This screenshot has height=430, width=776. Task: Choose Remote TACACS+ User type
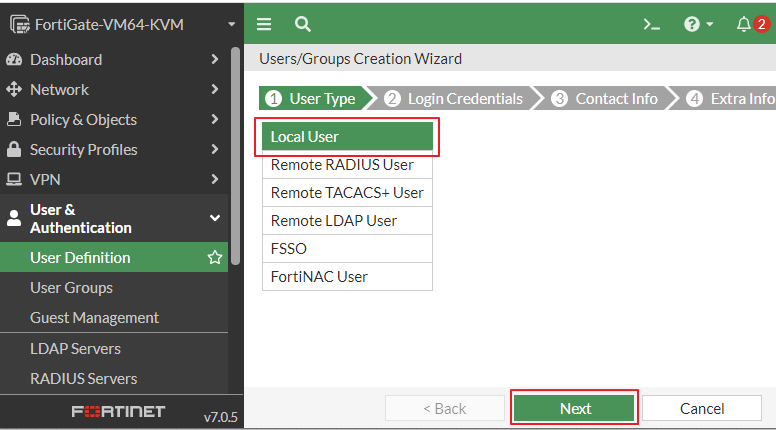coord(347,192)
